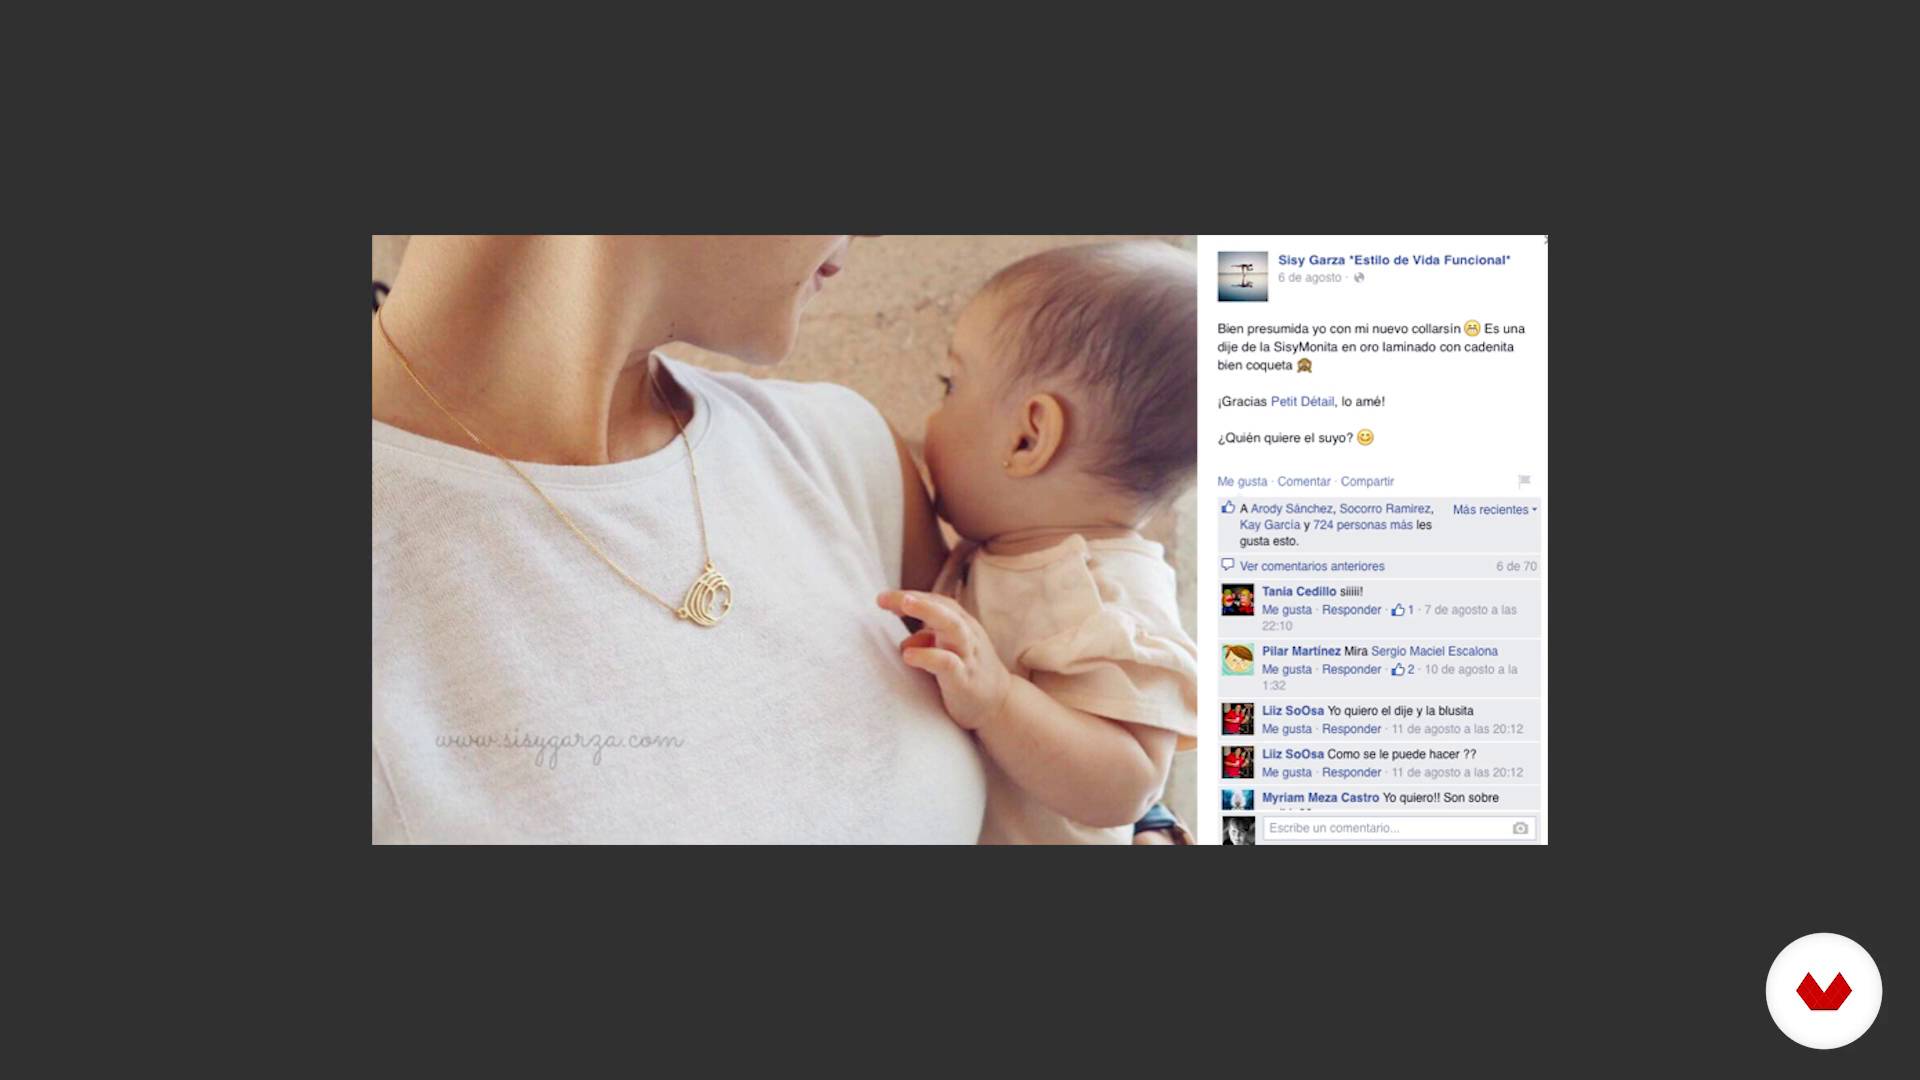Click Me gusta under the post
Image resolution: width=1920 pixels, height=1080 pixels.
1242,482
